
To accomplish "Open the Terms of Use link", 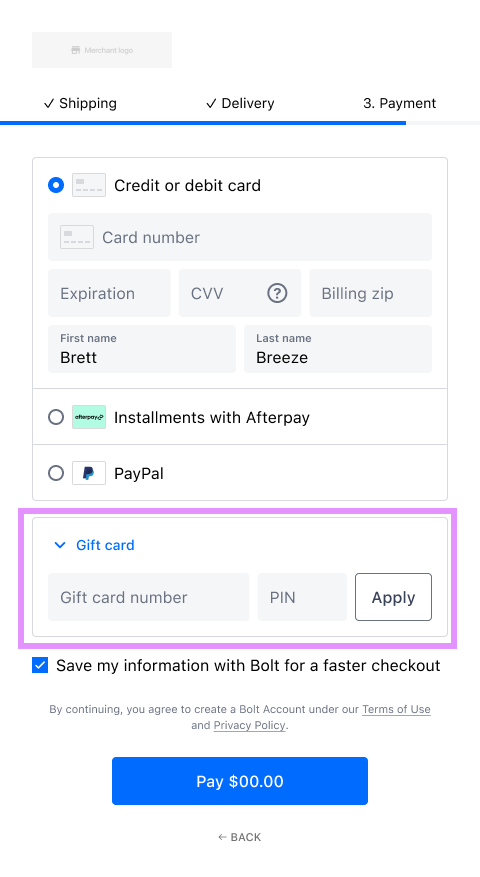I will pyautogui.click(x=397, y=709).
